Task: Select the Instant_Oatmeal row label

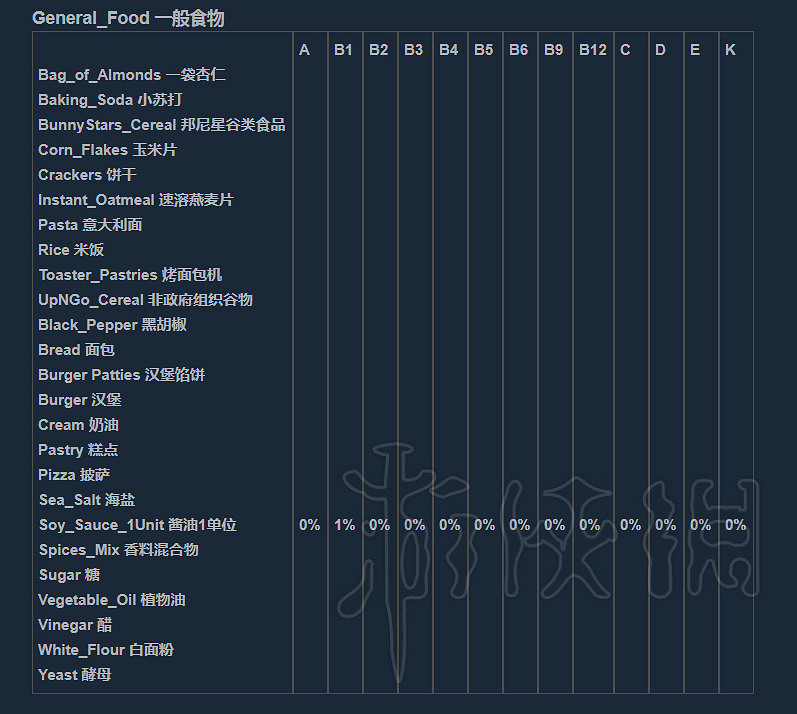Action: coord(135,200)
